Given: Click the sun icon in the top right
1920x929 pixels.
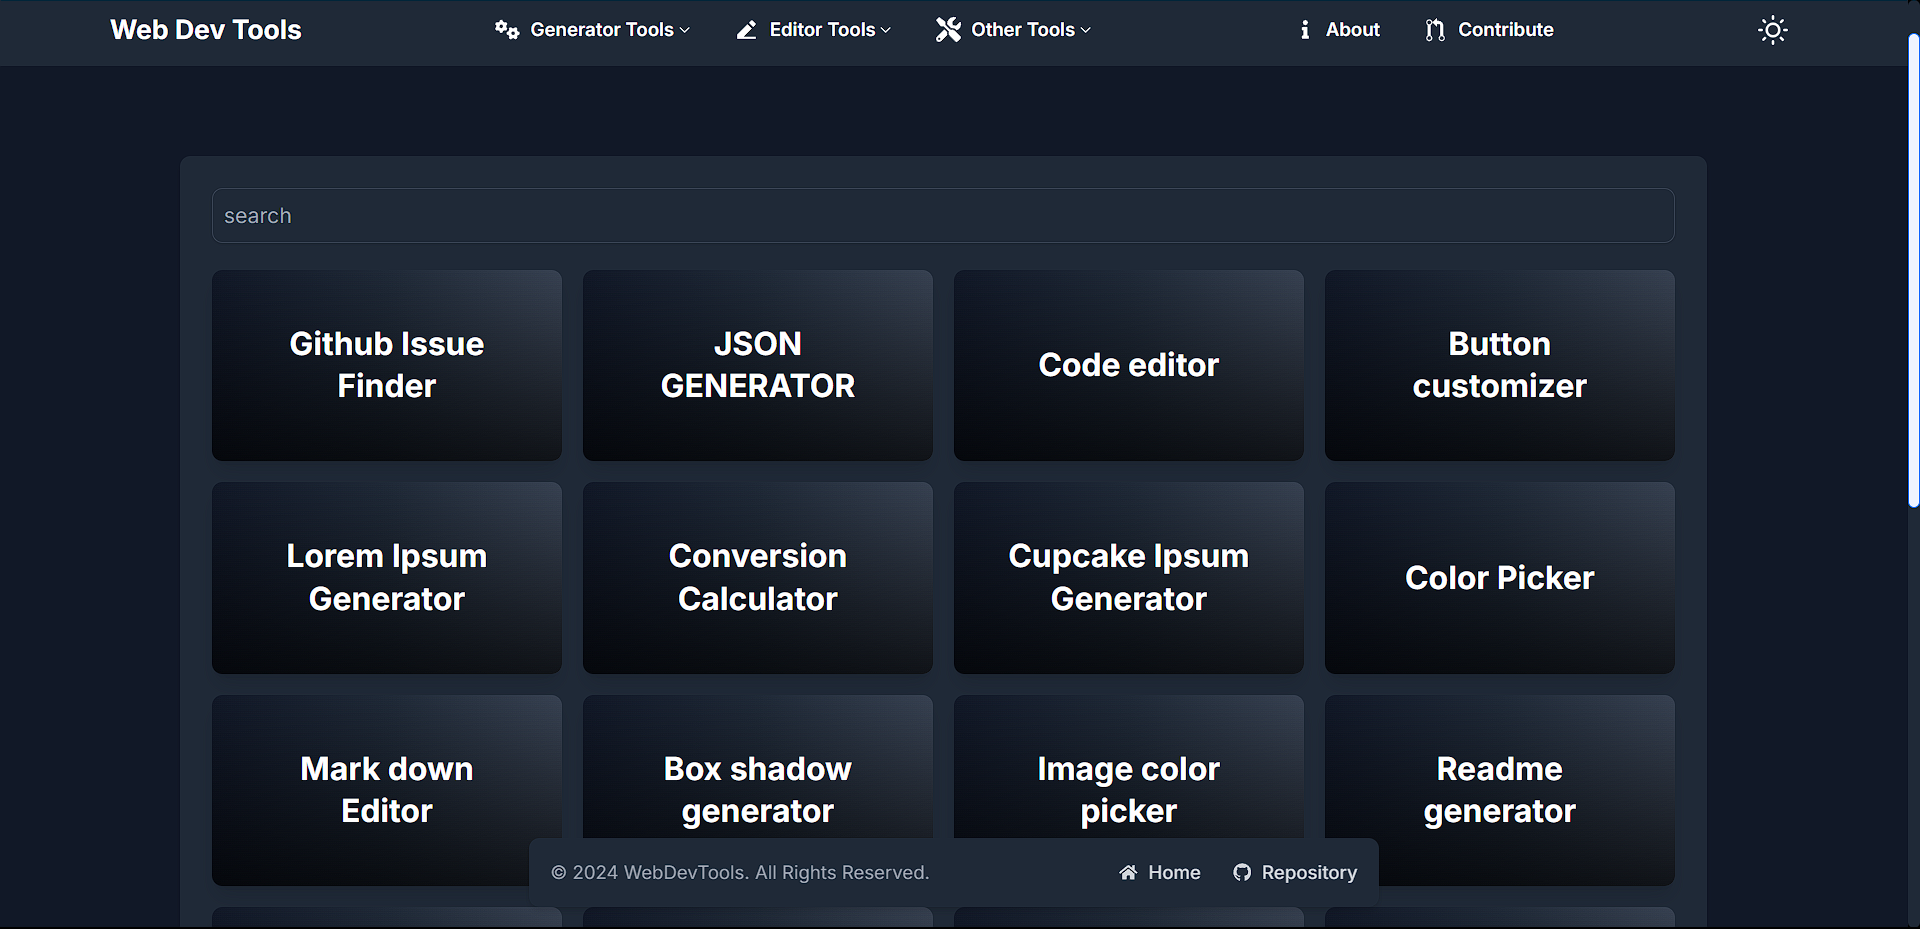Looking at the screenshot, I should (1772, 30).
